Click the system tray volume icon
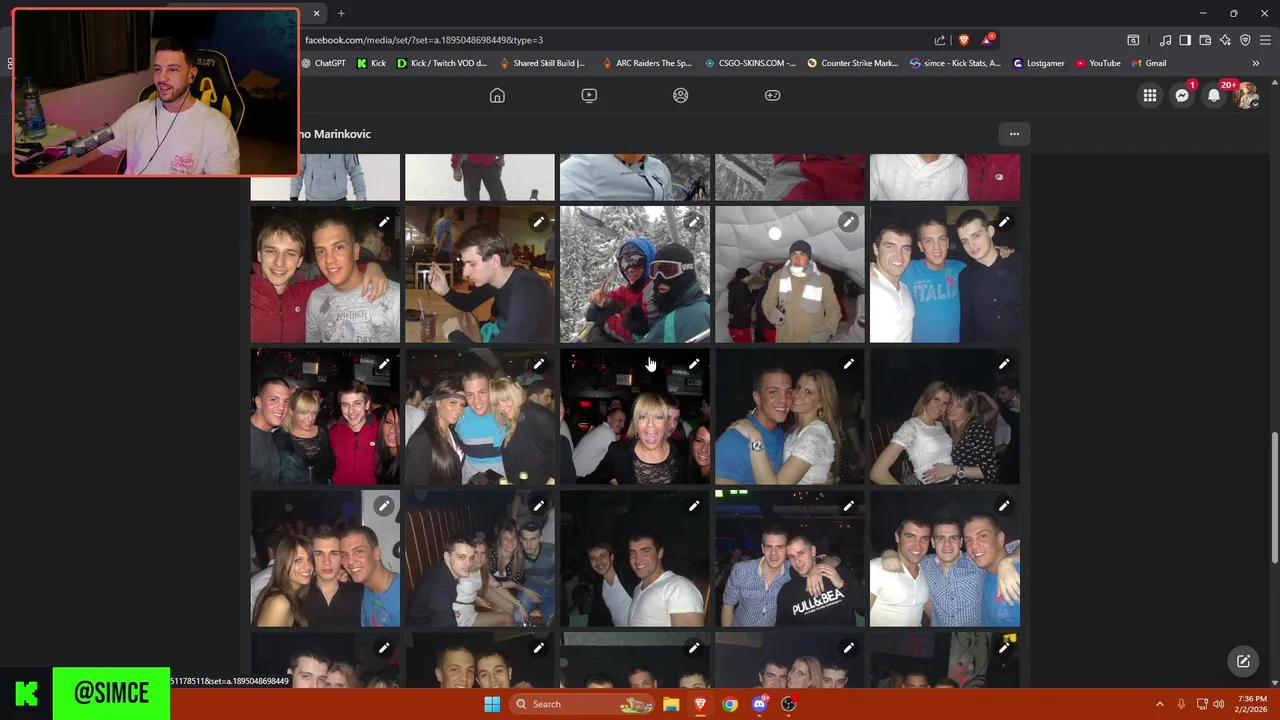 tap(1218, 704)
